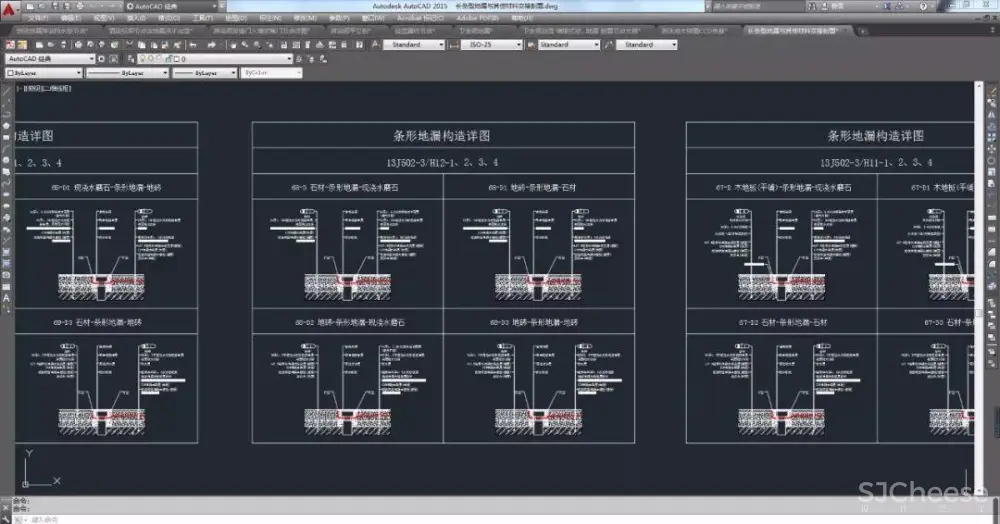Open the 插入(I) menu

(x=136, y=18)
